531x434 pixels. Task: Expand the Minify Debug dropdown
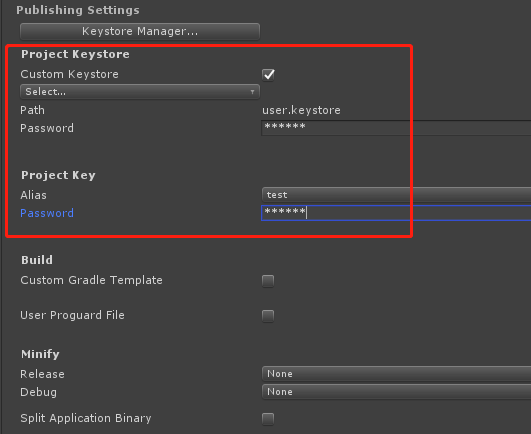click(x=396, y=392)
